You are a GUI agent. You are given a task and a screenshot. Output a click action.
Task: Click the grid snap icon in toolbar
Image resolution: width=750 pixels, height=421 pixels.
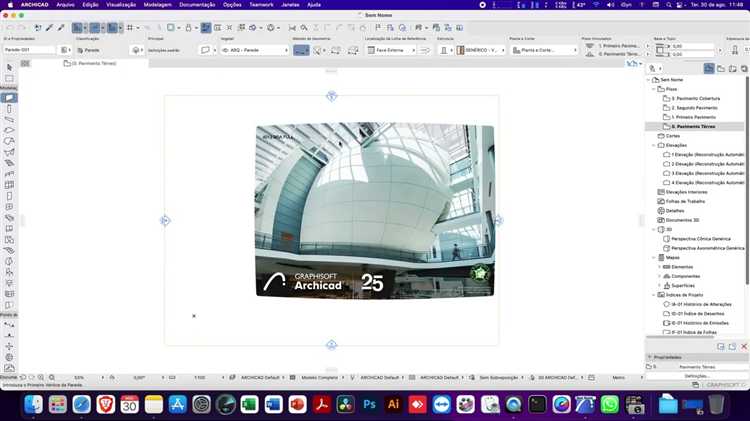click(x=130, y=28)
